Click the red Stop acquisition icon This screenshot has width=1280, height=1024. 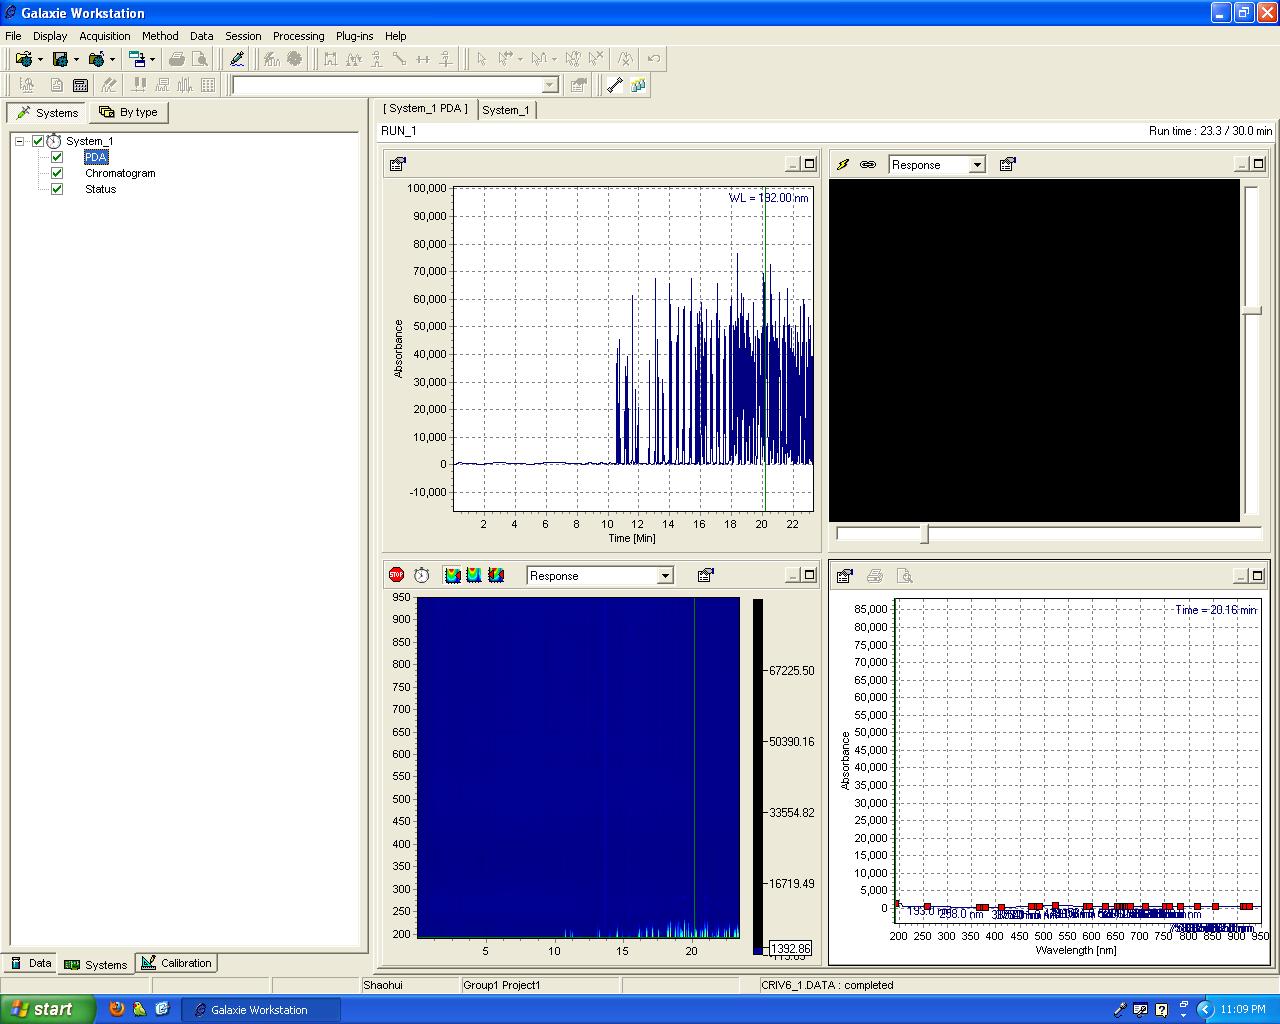(396, 575)
